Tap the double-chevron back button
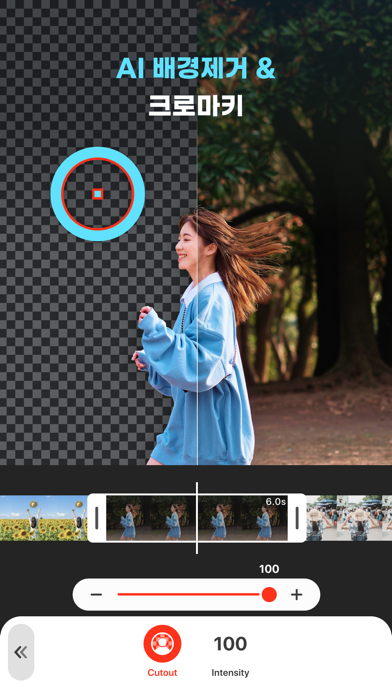Screen dimensions: 392x696 click(21, 652)
